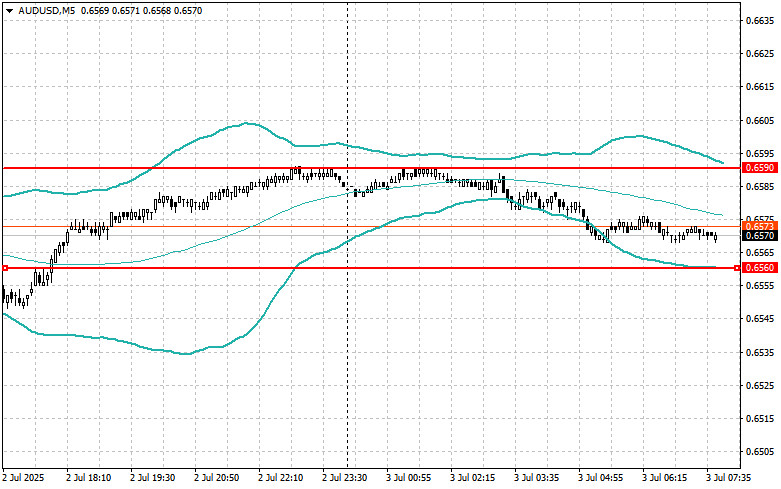Grab the left handle of 0.6560 line
The width and height of the screenshot is (781, 489).
tap(5, 268)
